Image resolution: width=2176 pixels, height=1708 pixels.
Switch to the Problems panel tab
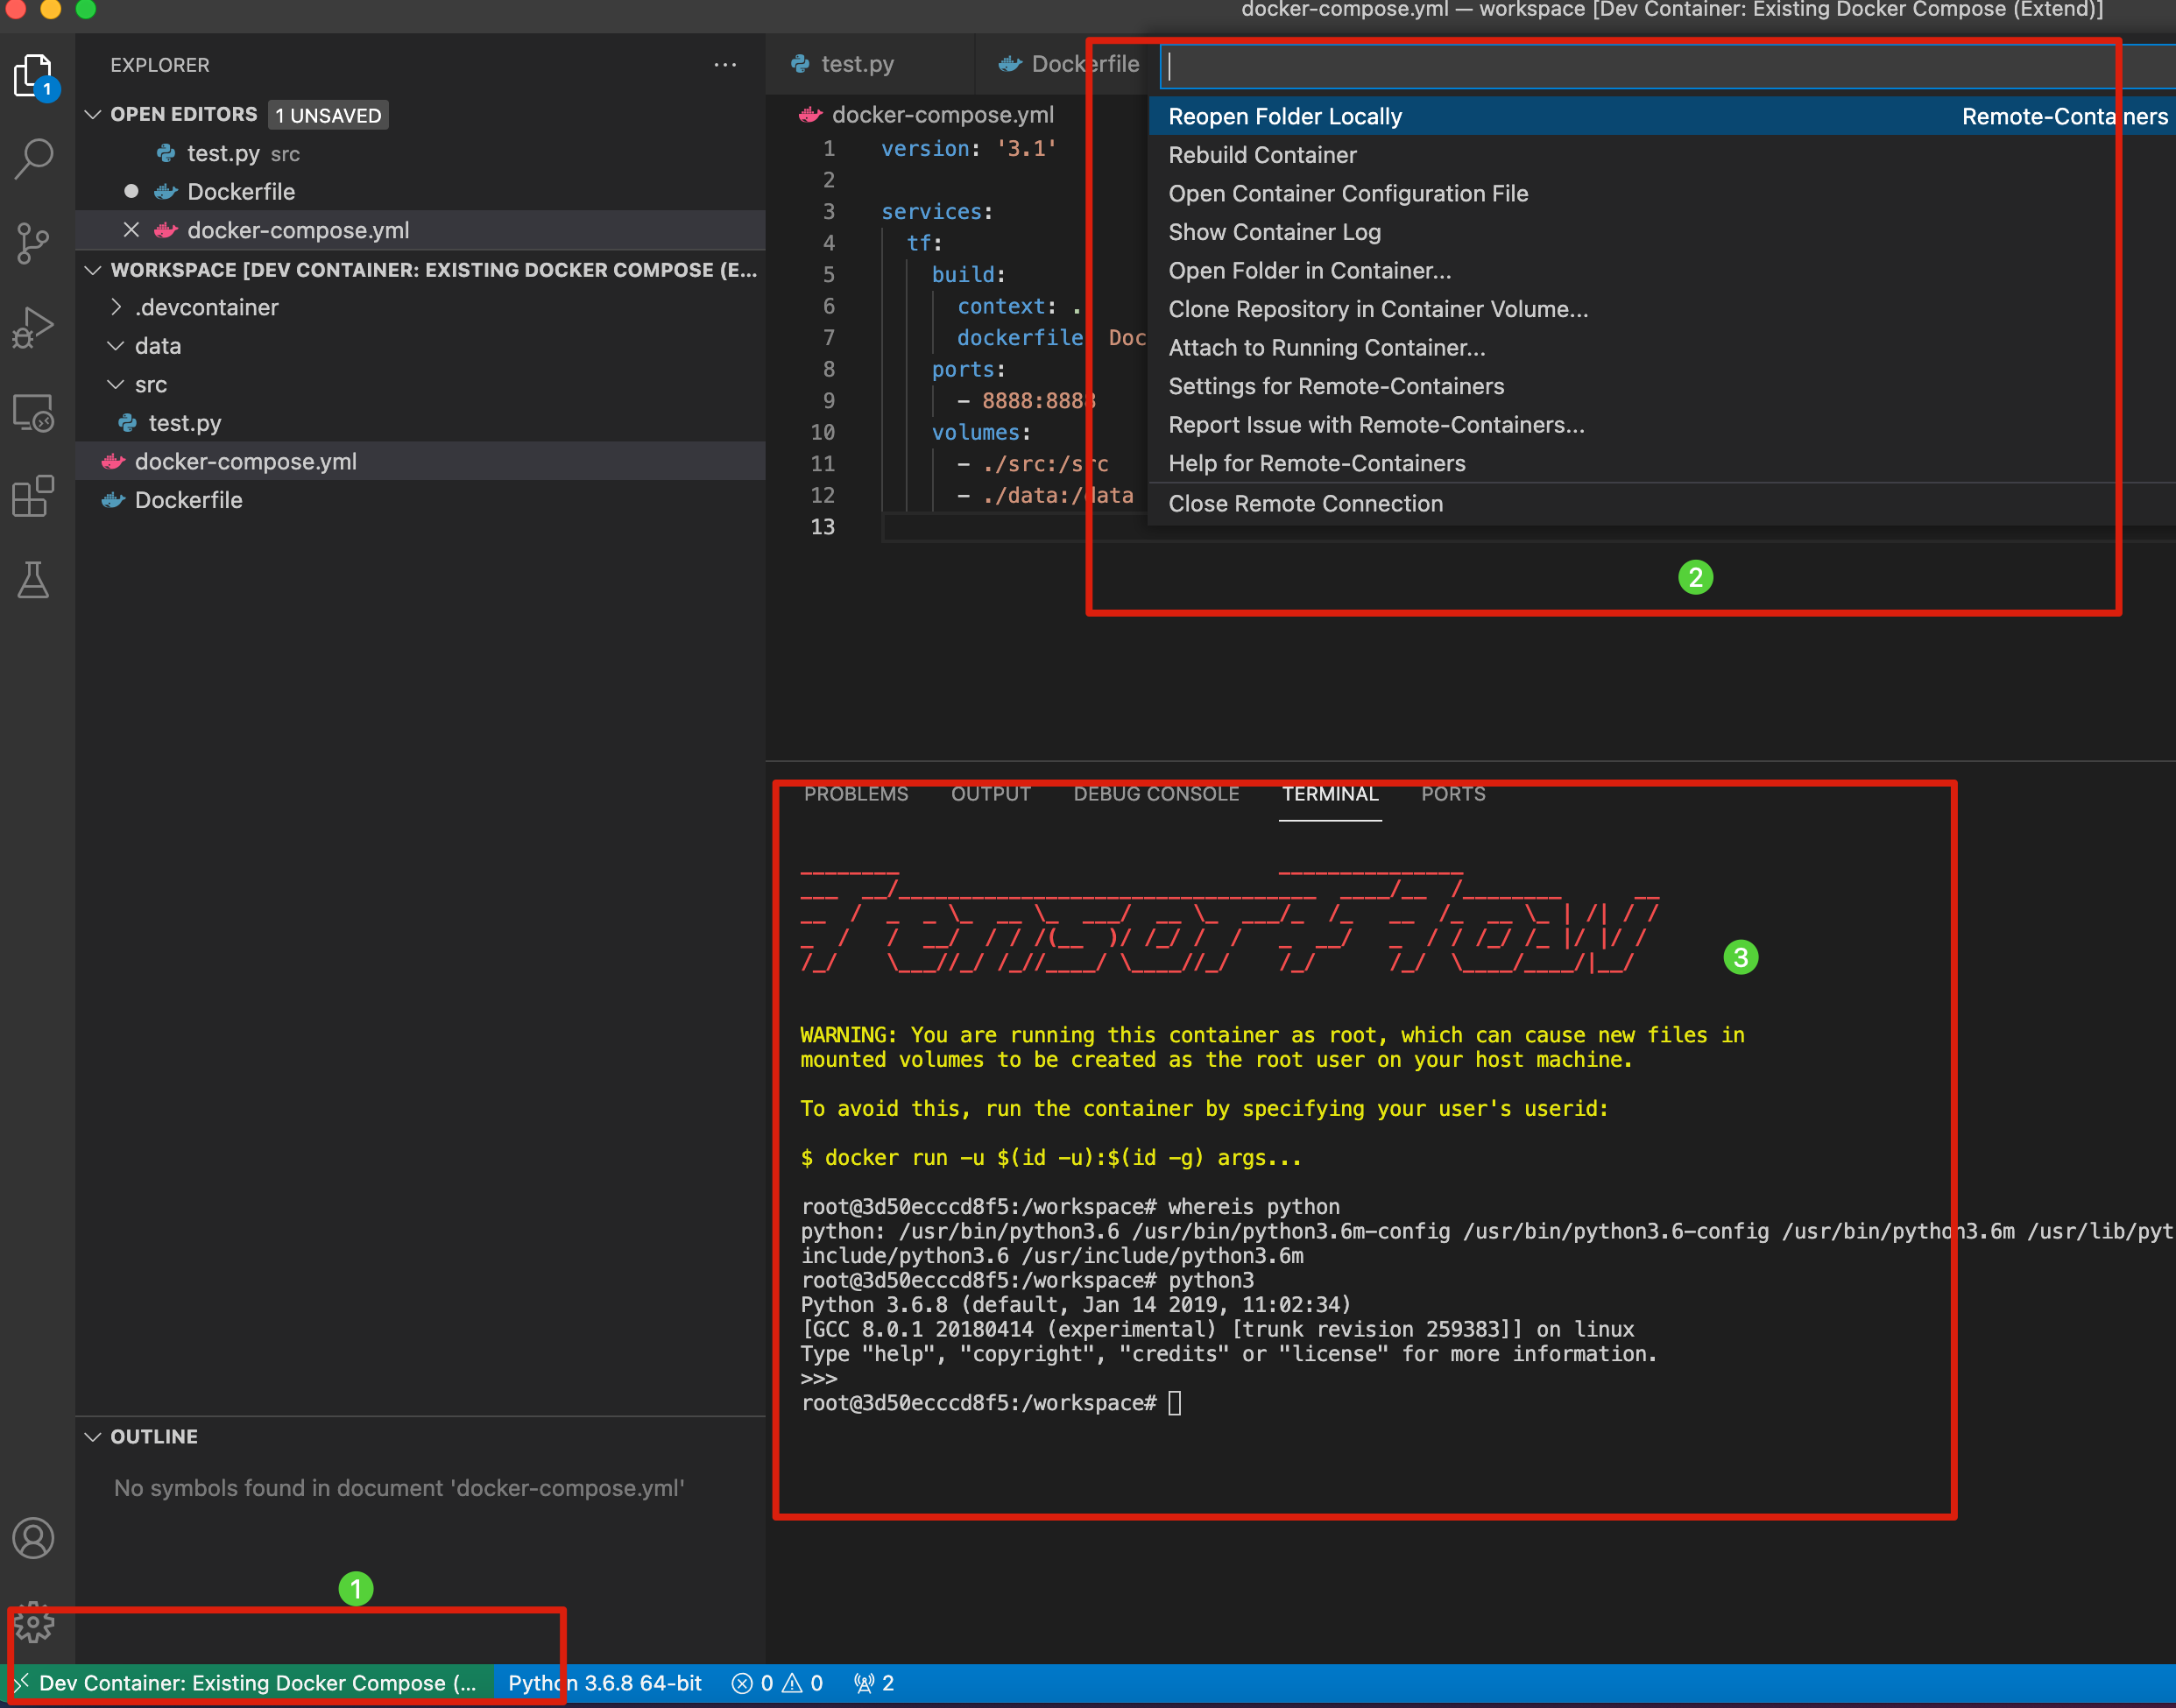856,794
